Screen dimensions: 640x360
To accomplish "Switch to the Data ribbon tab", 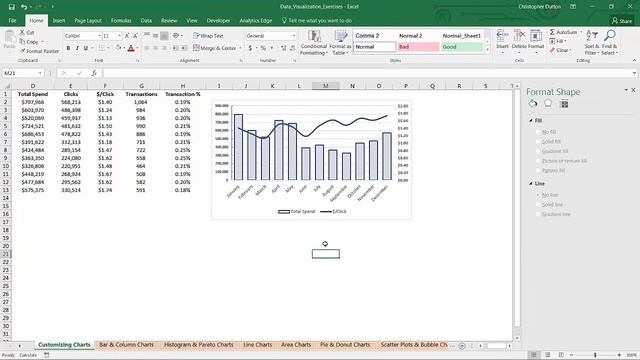I will [146, 20].
